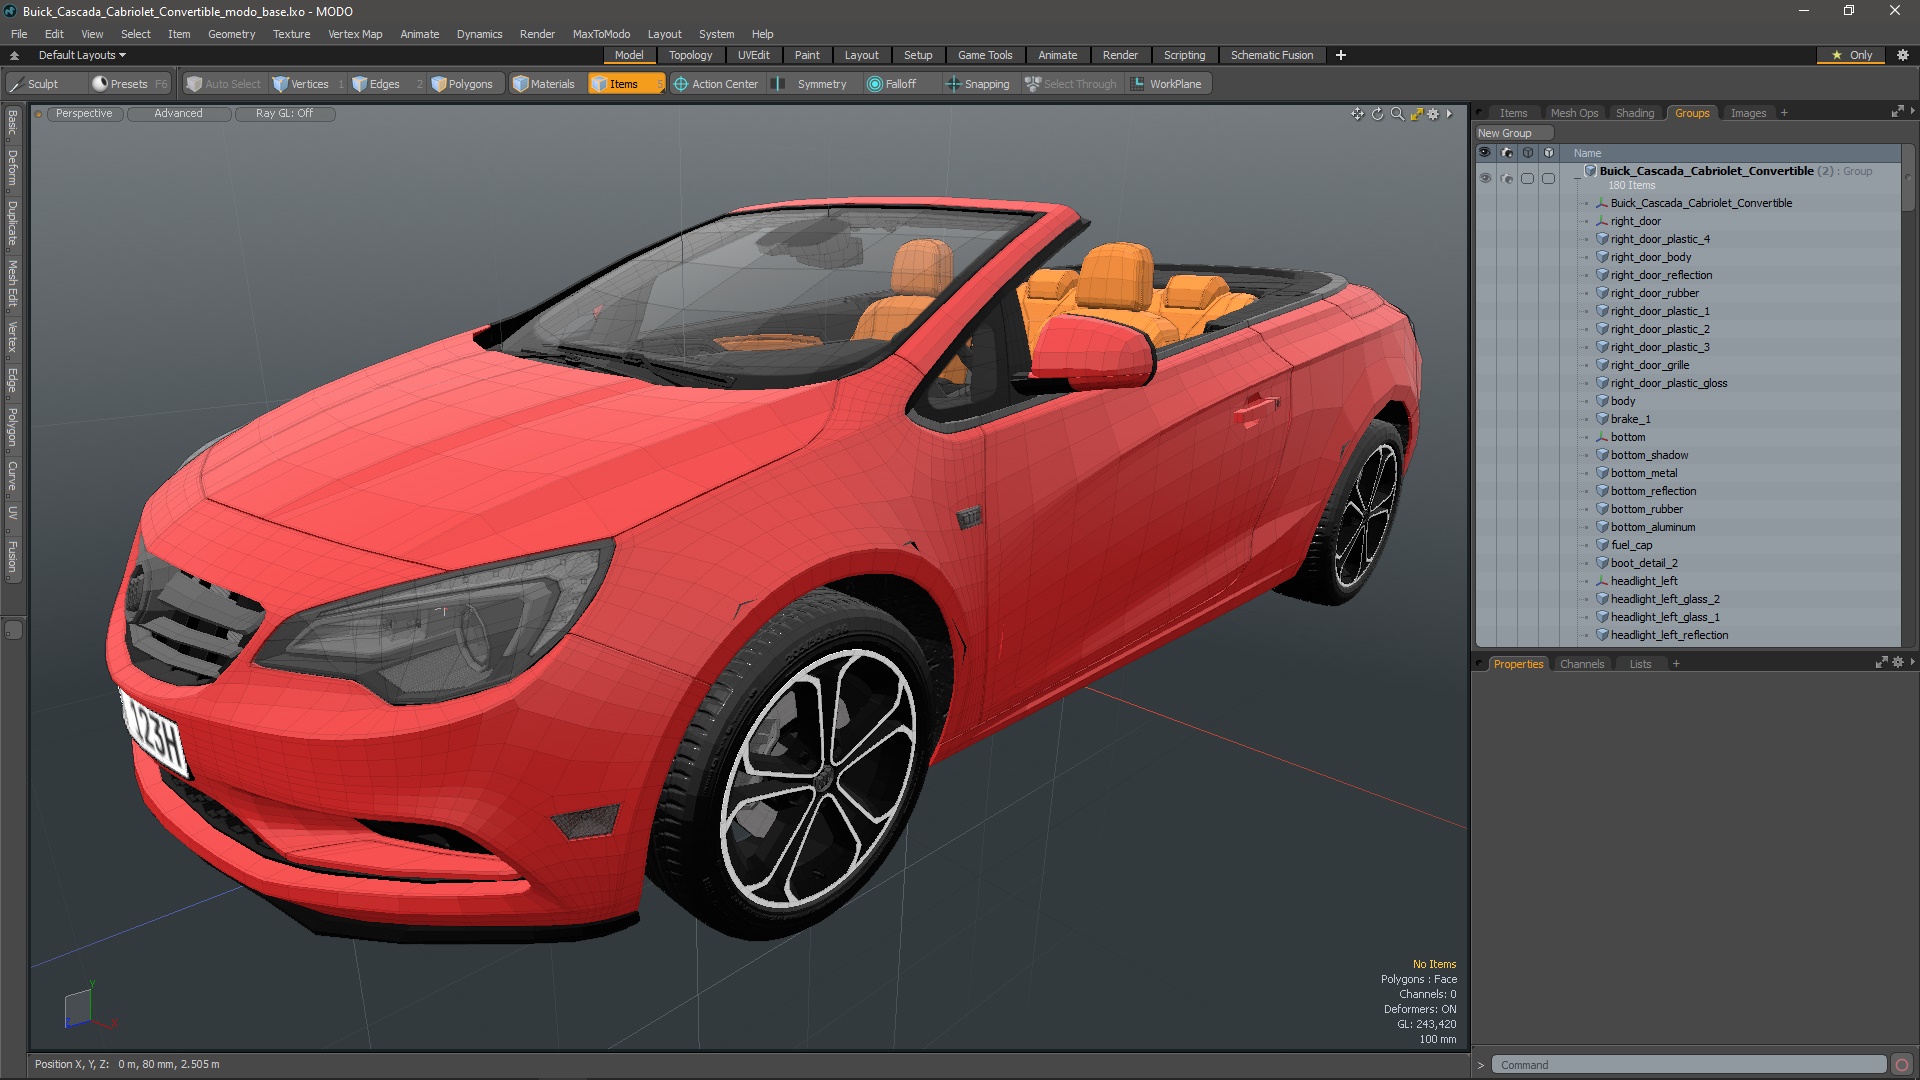The image size is (1920, 1080).
Task: Open viewport settings gear icon
Action: pyautogui.click(x=1433, y=114)
